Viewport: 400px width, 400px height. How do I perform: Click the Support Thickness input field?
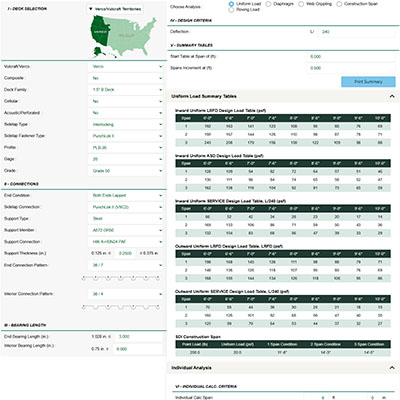[x=126, y=253]
